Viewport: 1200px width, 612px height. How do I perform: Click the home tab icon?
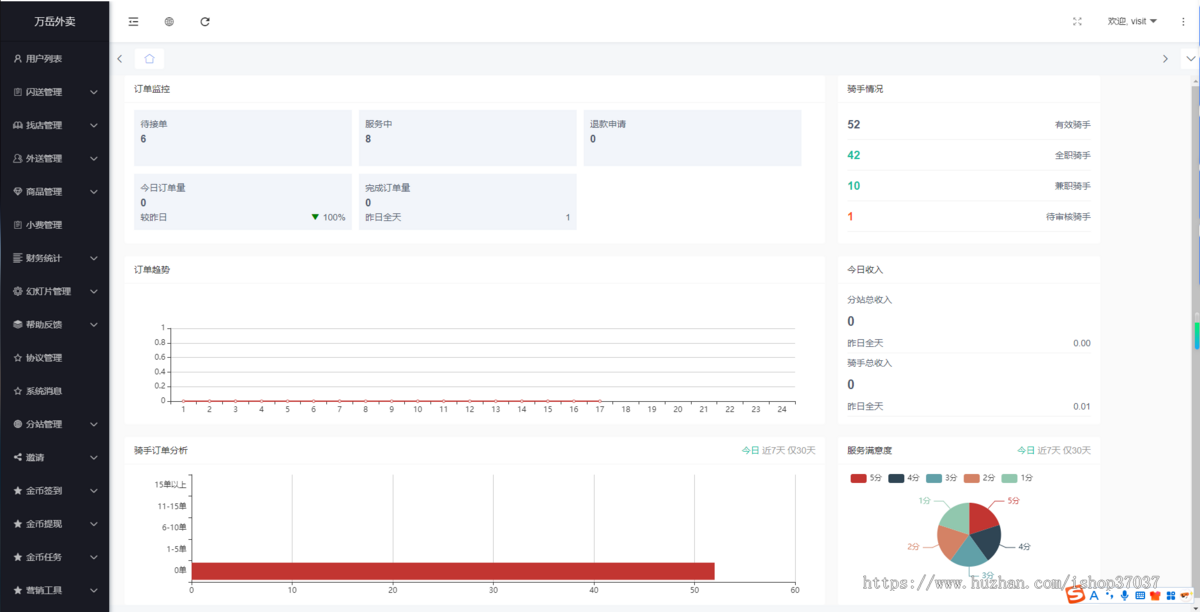pos(149,59)
